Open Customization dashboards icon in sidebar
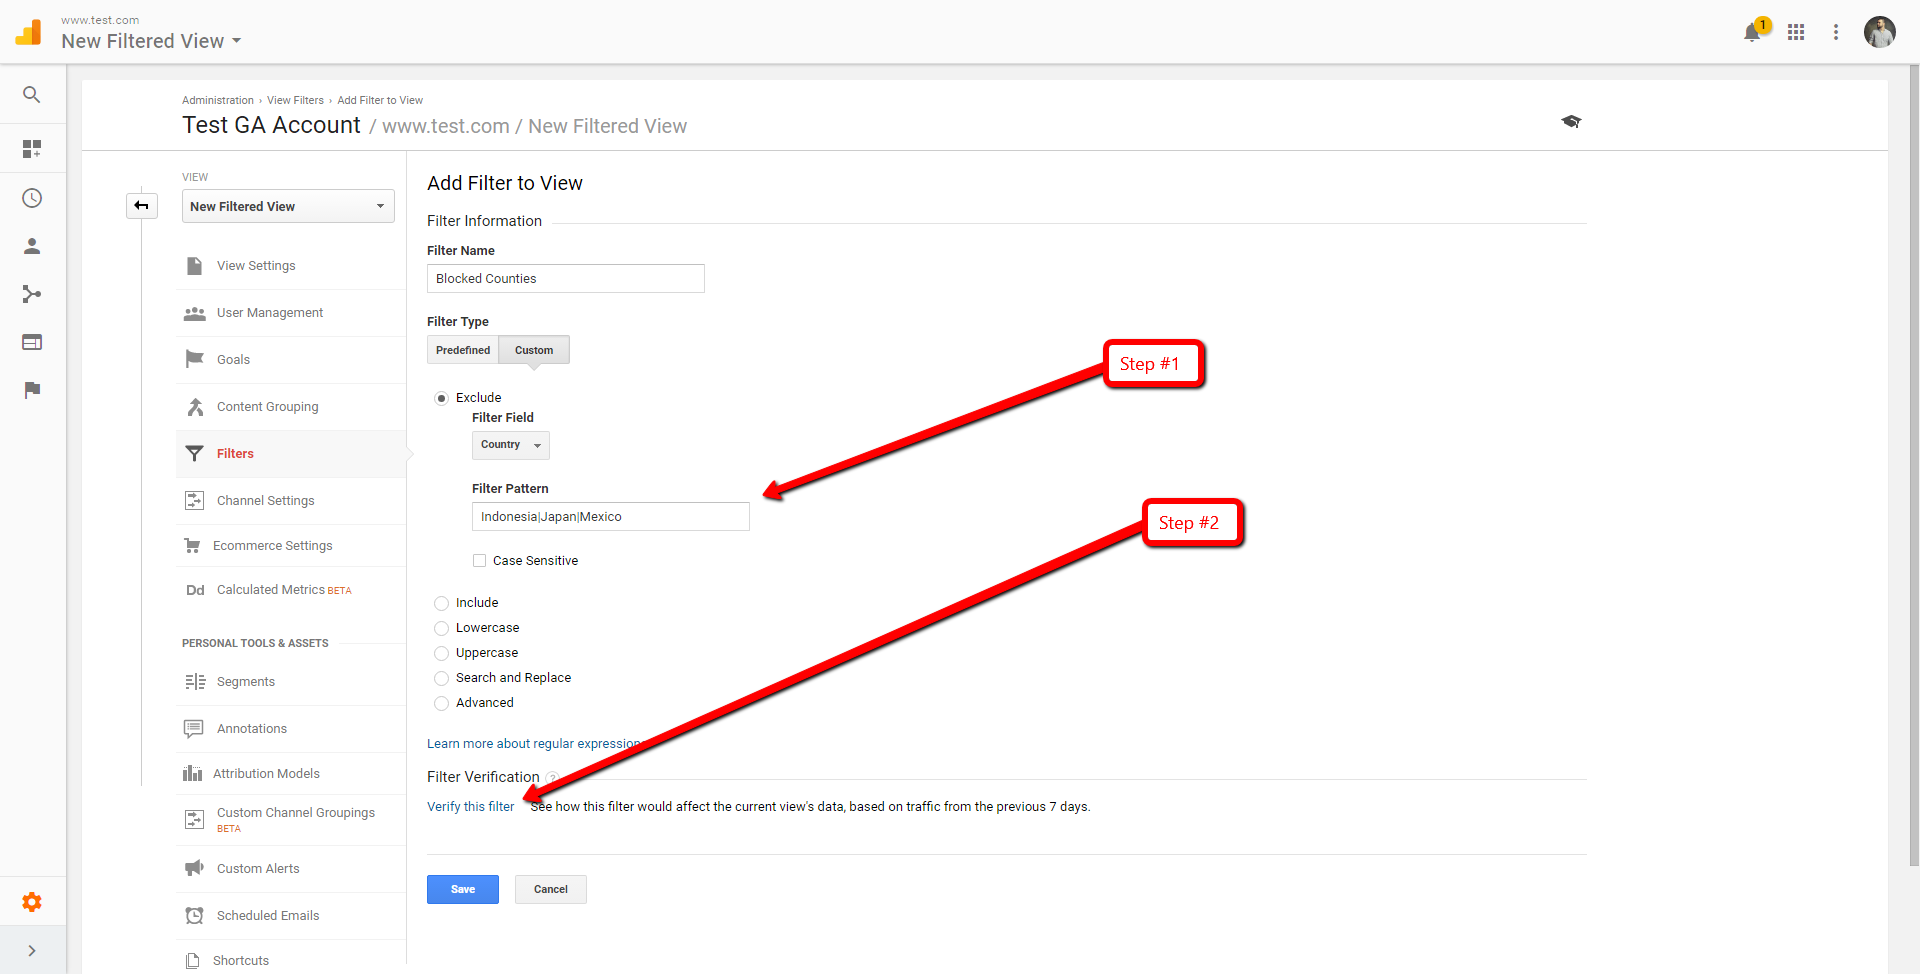 (x=32, y=149)
